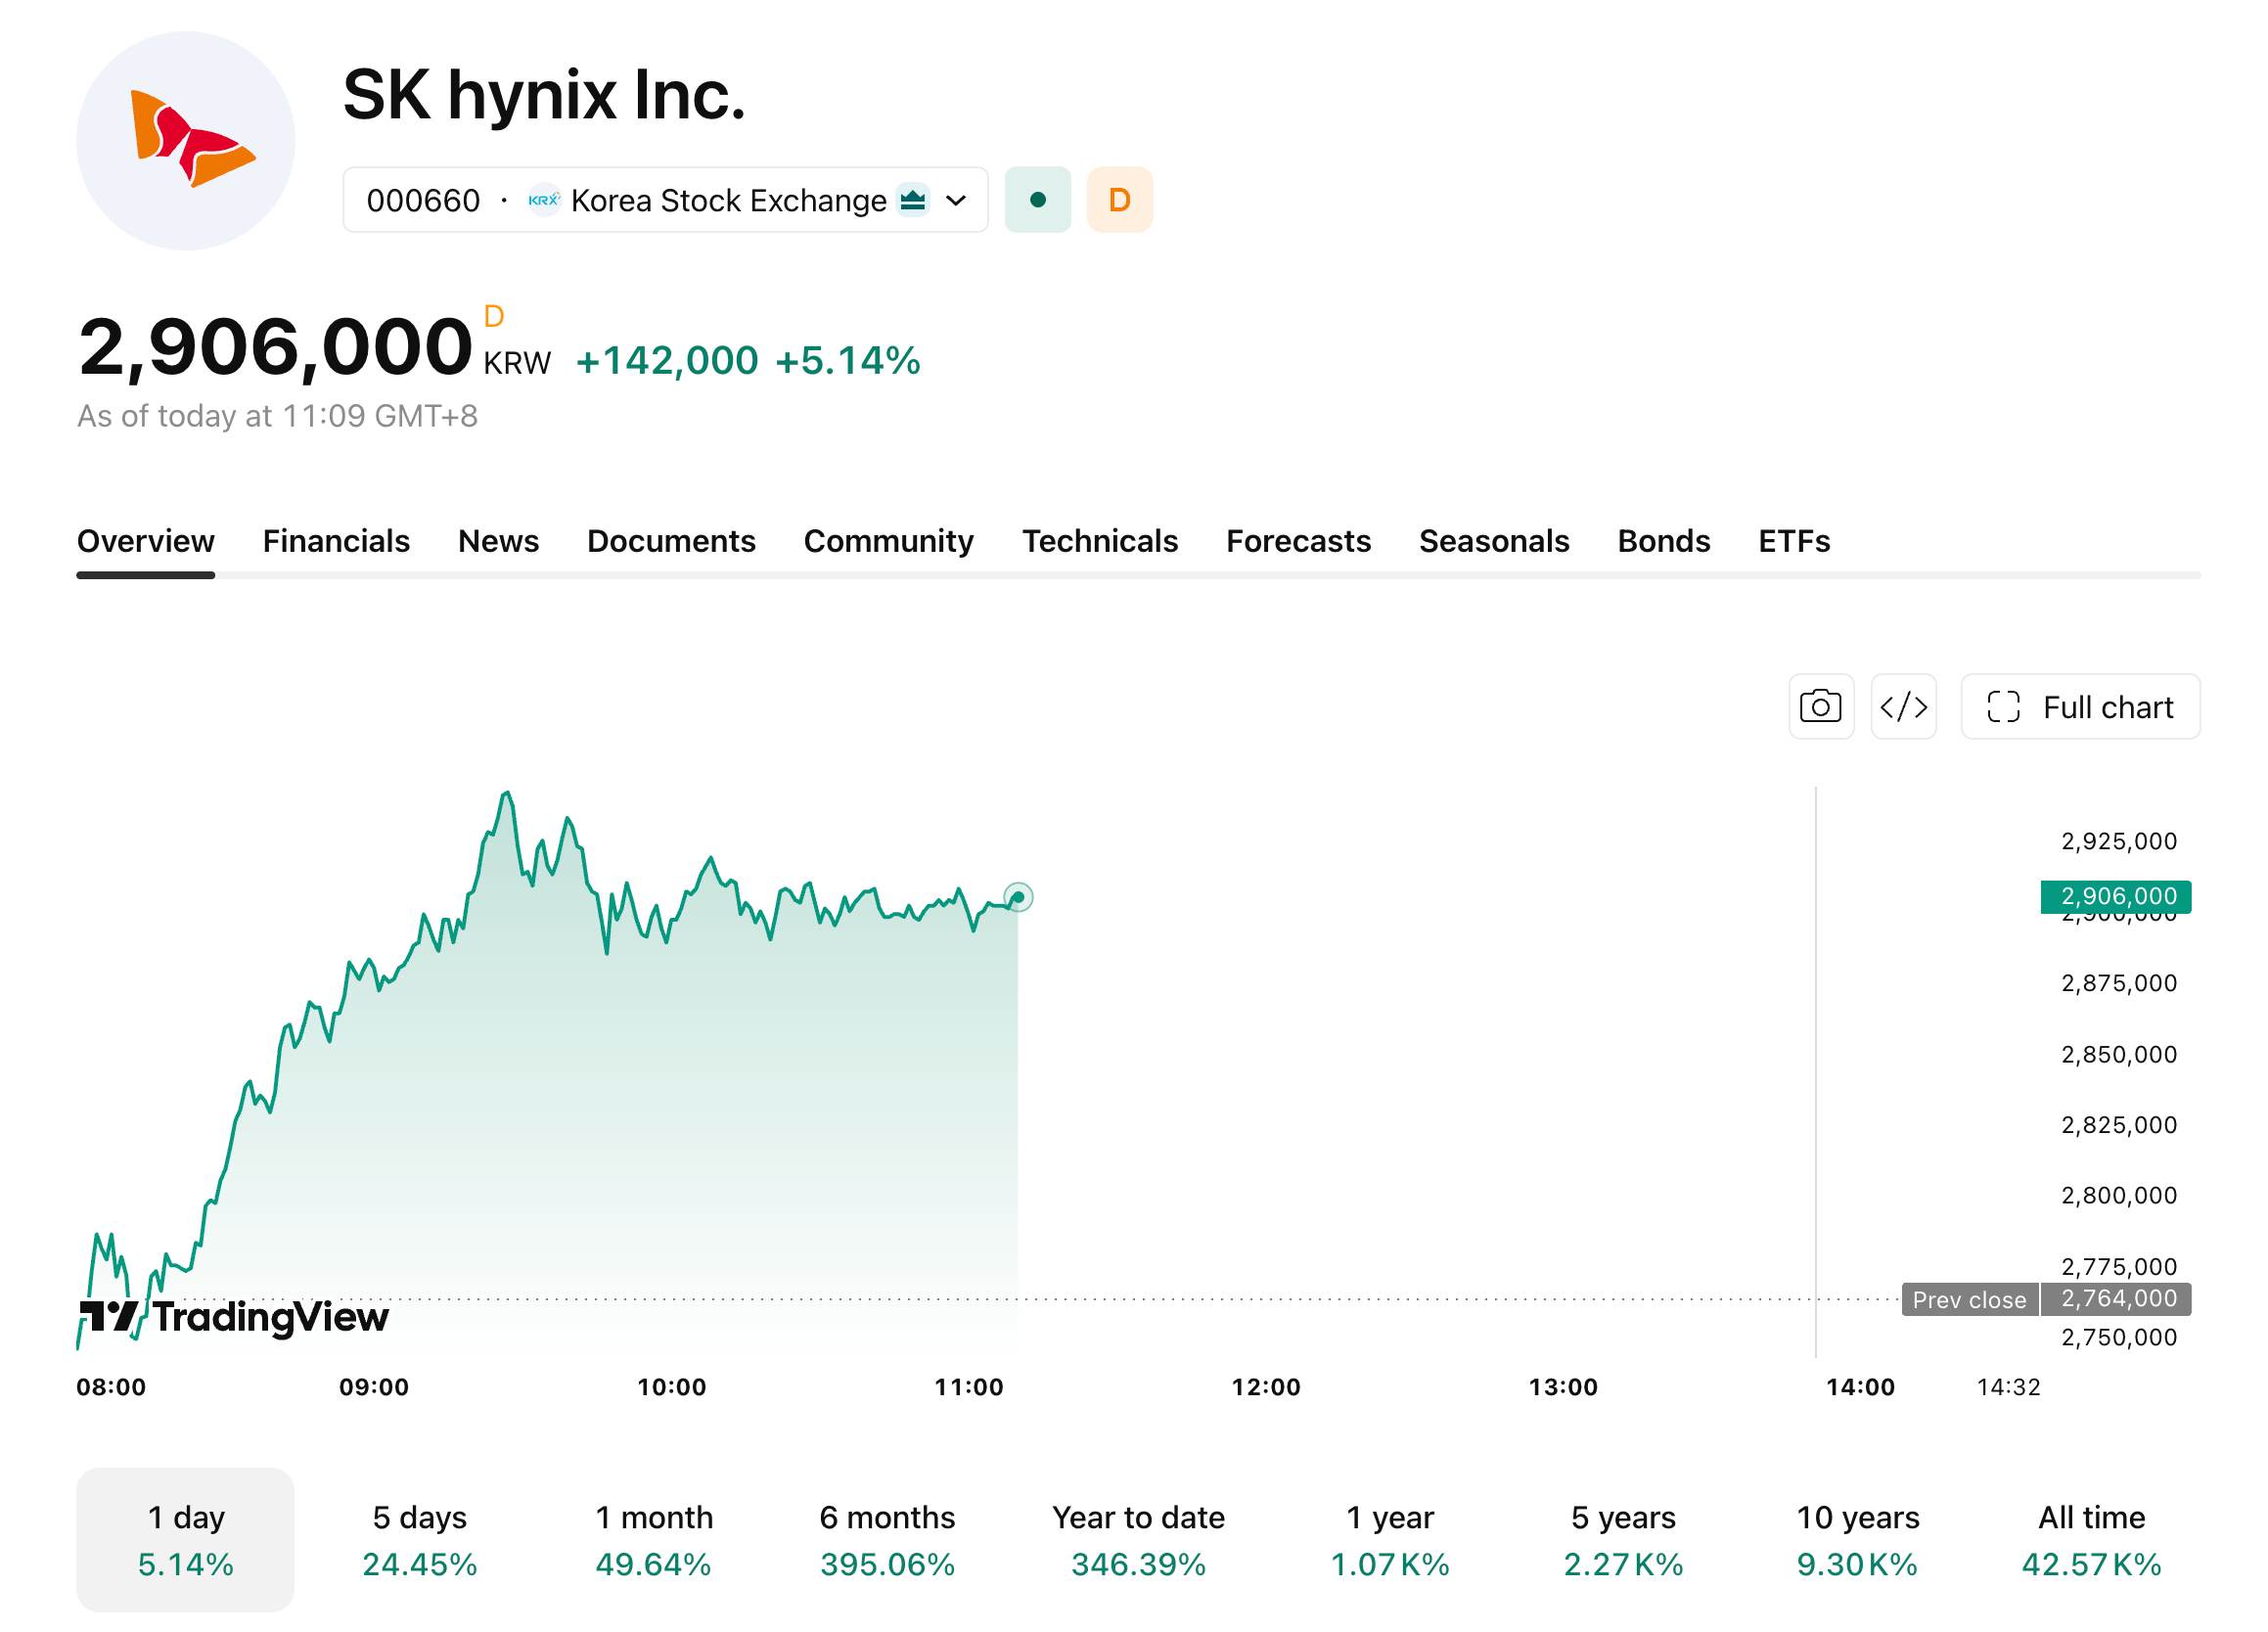2268x1632 pixels.
Task: Click the KRW currency label
Action: pos(517,363)
